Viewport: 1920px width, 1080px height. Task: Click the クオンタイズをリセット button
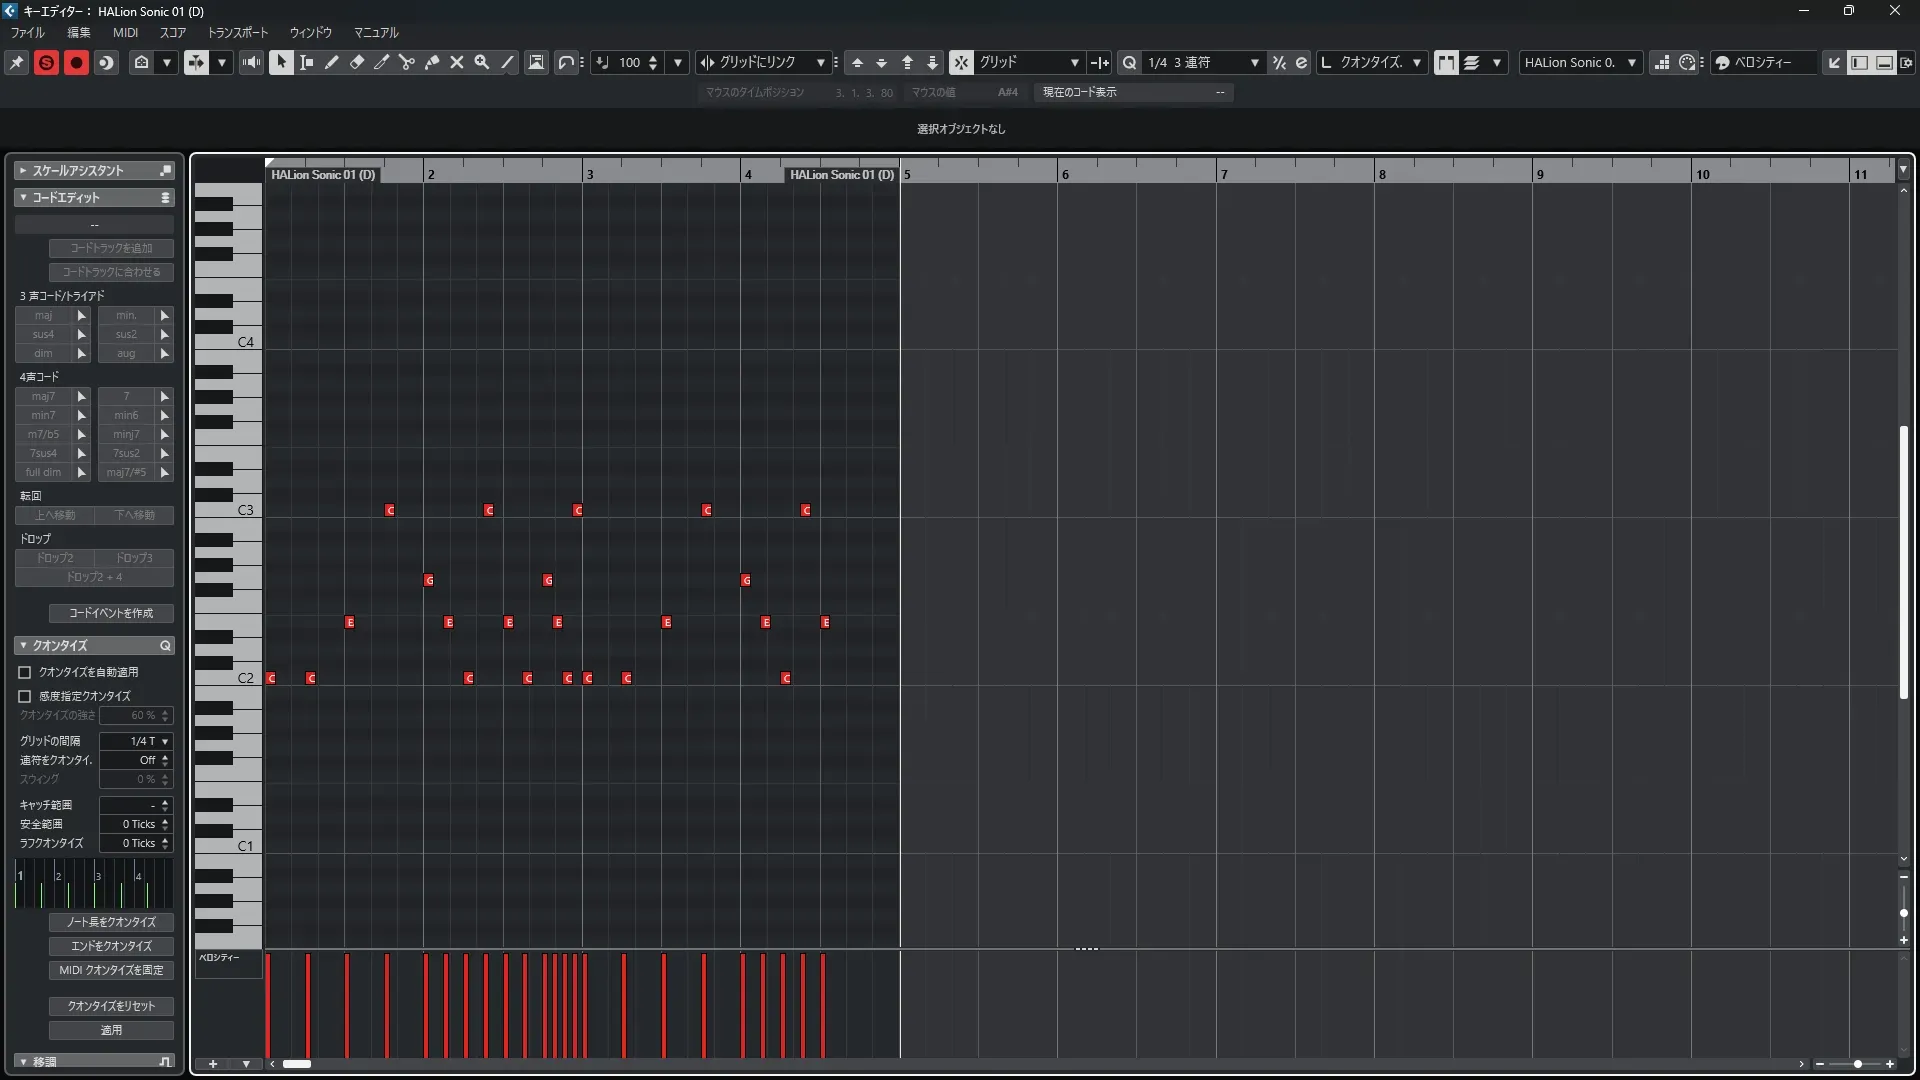pos(111,1006)
